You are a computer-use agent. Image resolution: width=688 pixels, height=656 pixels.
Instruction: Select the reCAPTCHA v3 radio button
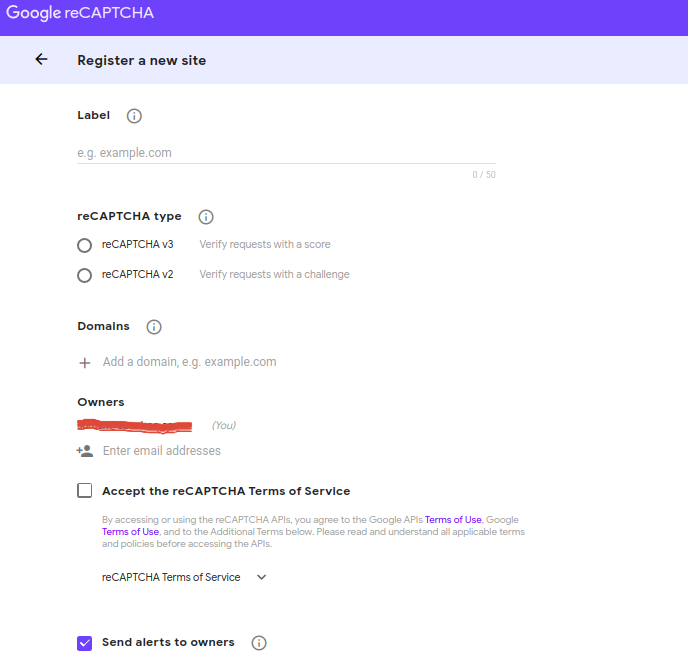point(85,245)
